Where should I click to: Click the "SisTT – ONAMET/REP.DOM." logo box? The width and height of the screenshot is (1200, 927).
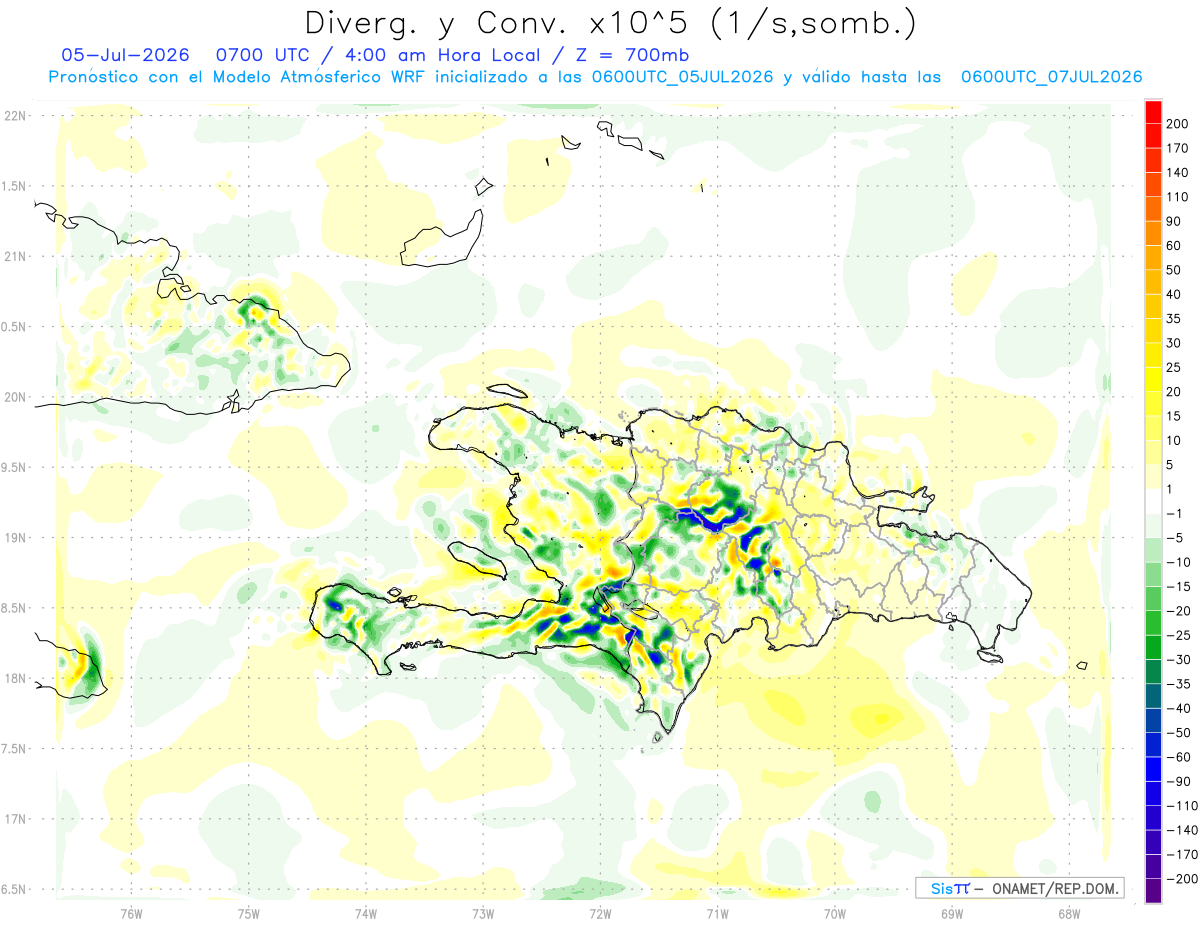click(x=1019, y=888)
